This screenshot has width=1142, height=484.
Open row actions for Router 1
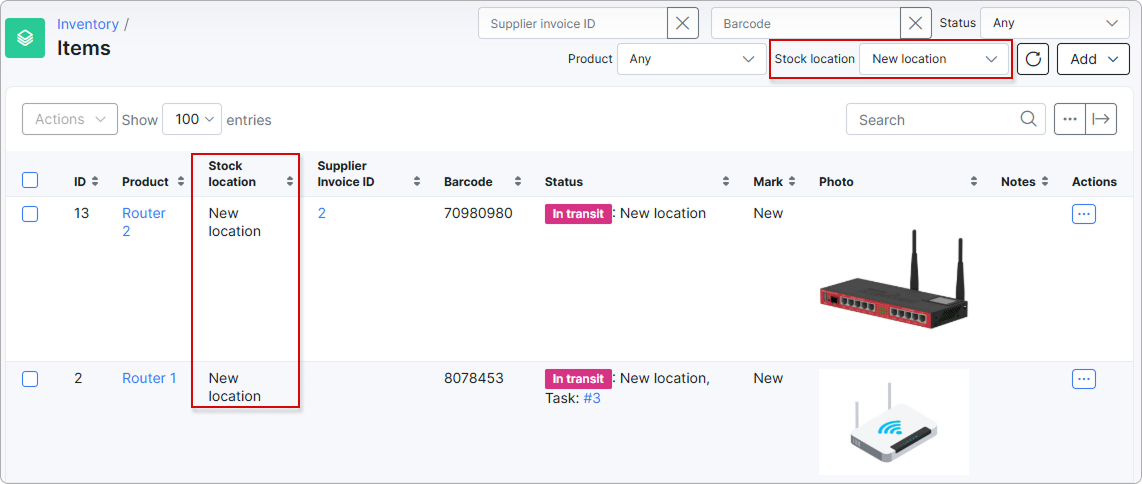point(1084,379)
